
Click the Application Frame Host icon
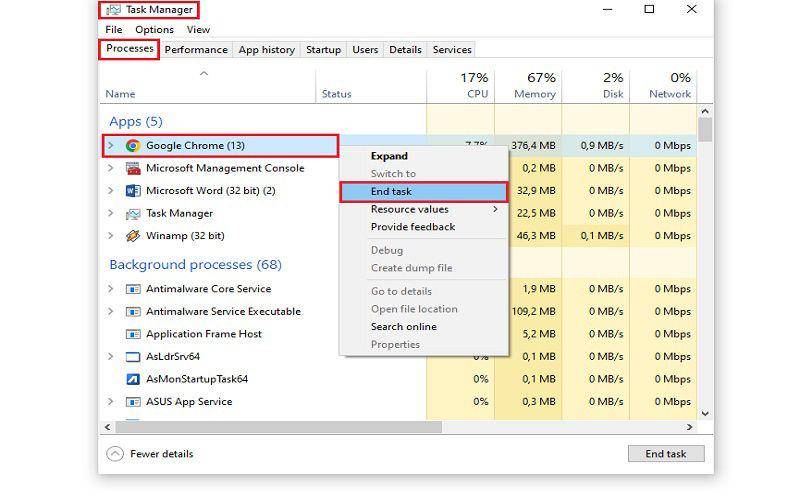coord(133,334)
